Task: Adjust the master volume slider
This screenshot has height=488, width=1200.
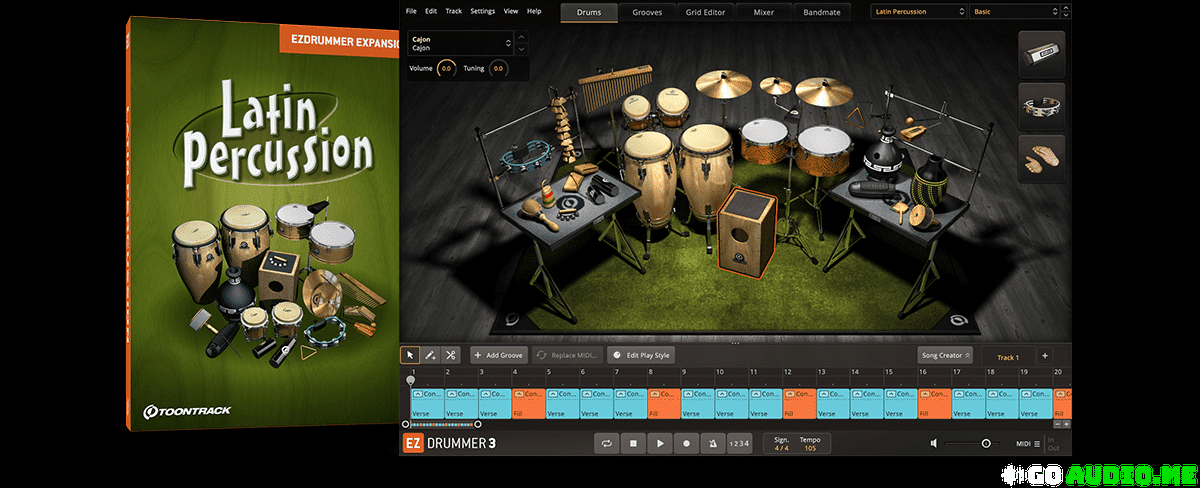Action: (x=985, y=443)
